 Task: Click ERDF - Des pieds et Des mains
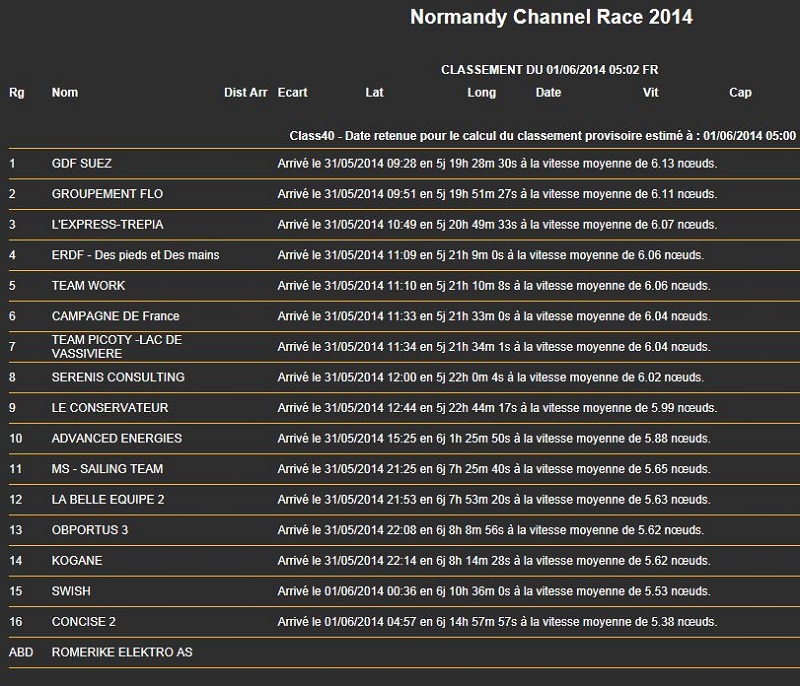coord(135,255)
